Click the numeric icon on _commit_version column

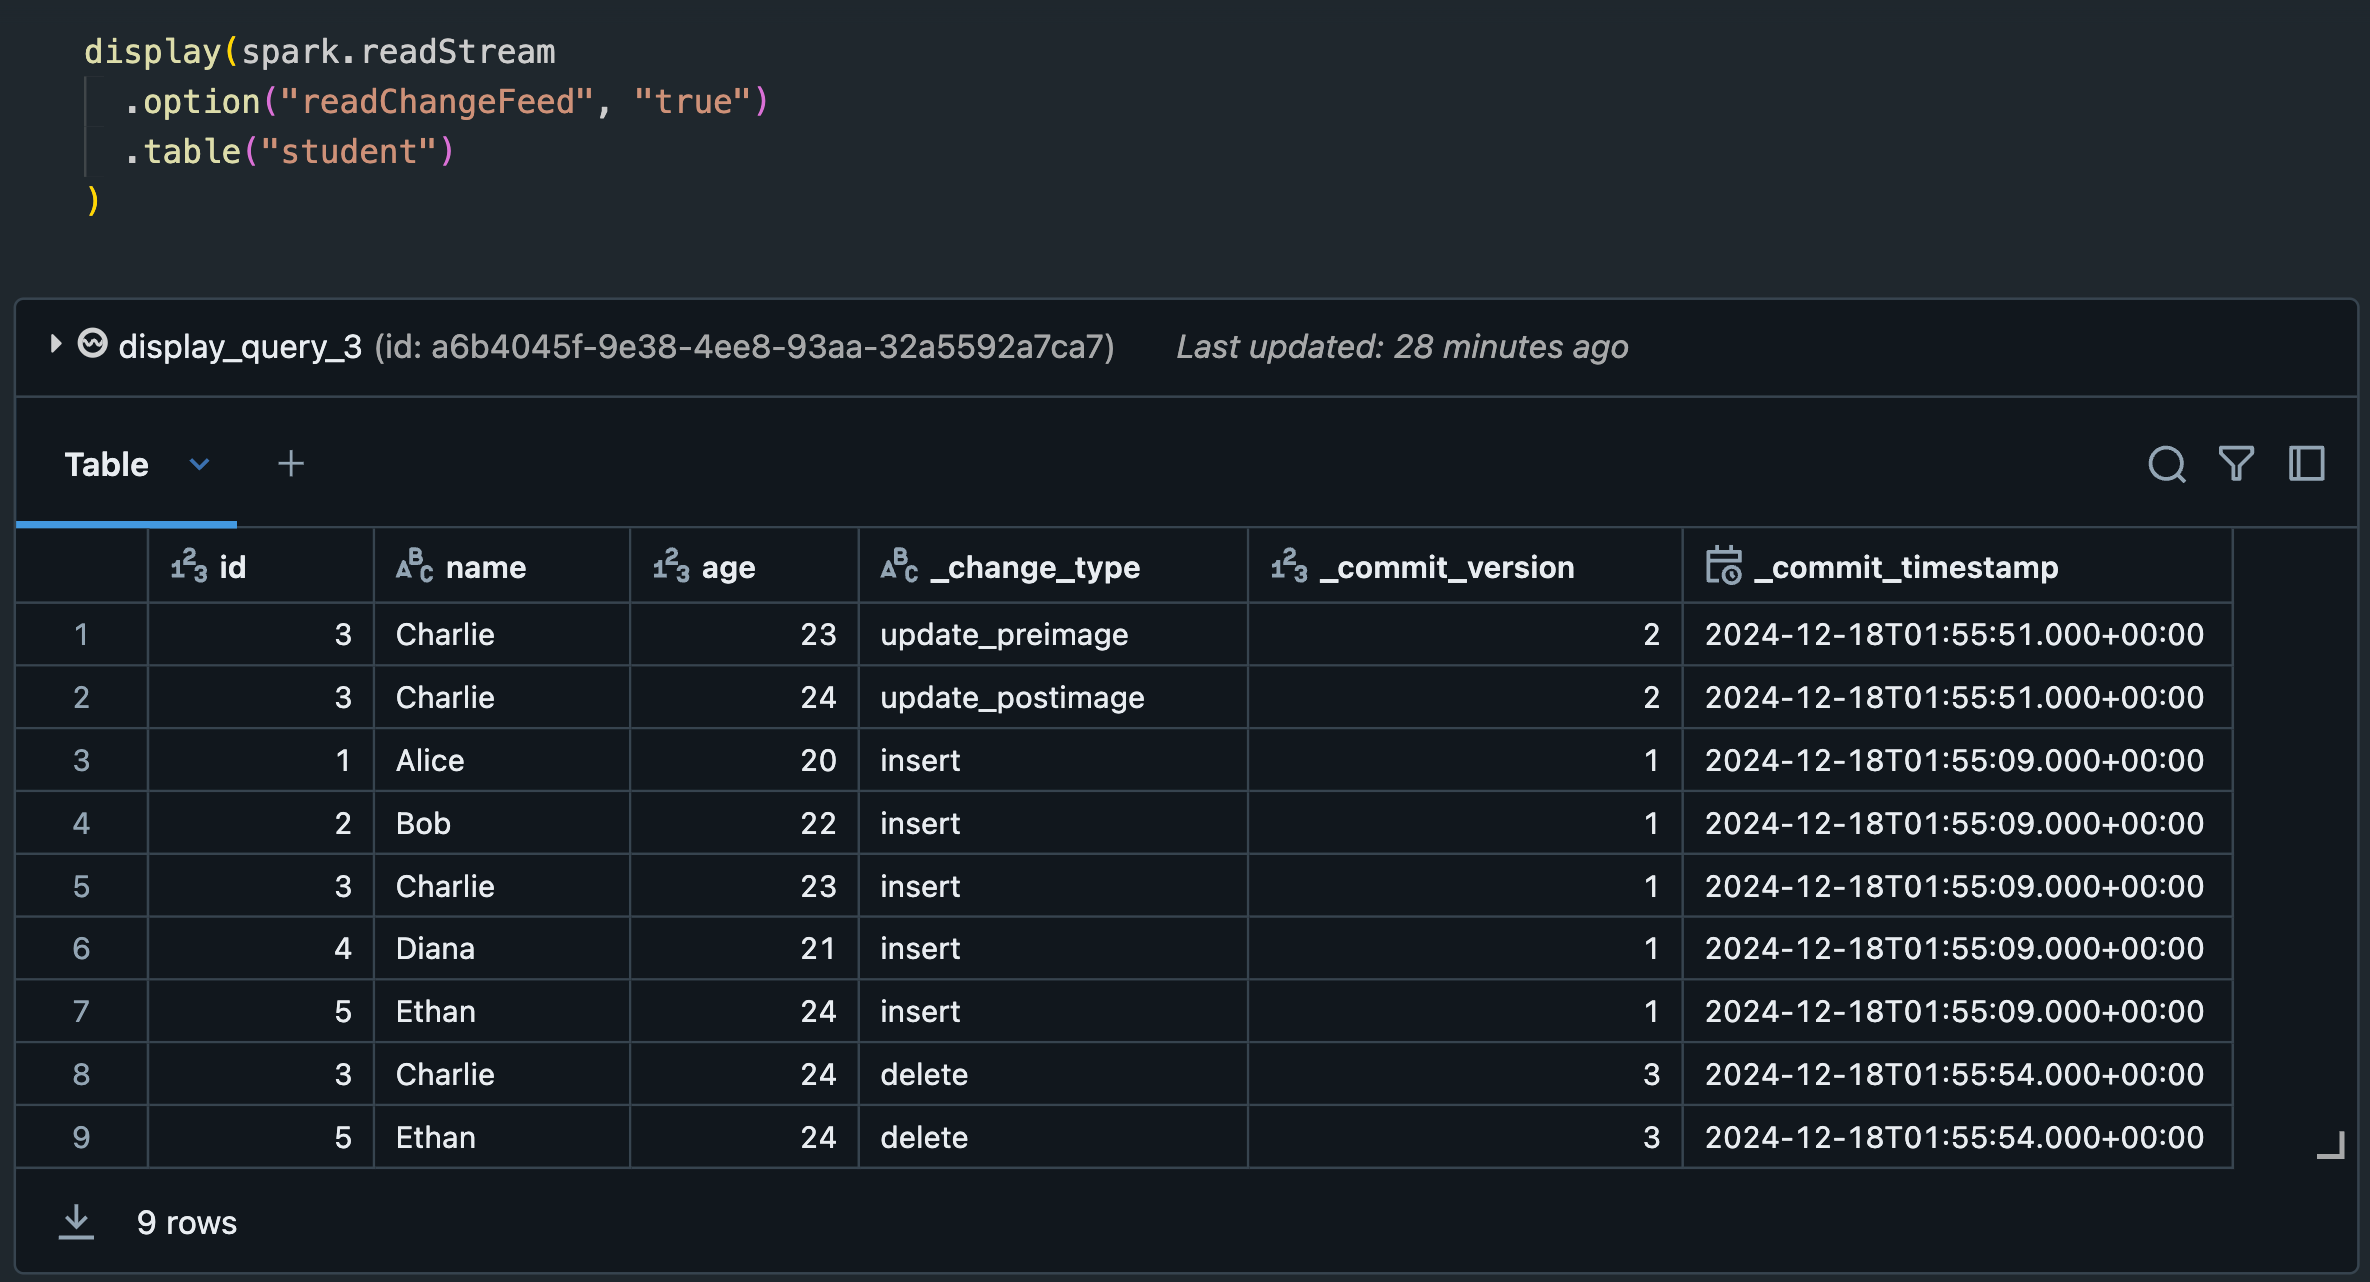point(1288,566)
